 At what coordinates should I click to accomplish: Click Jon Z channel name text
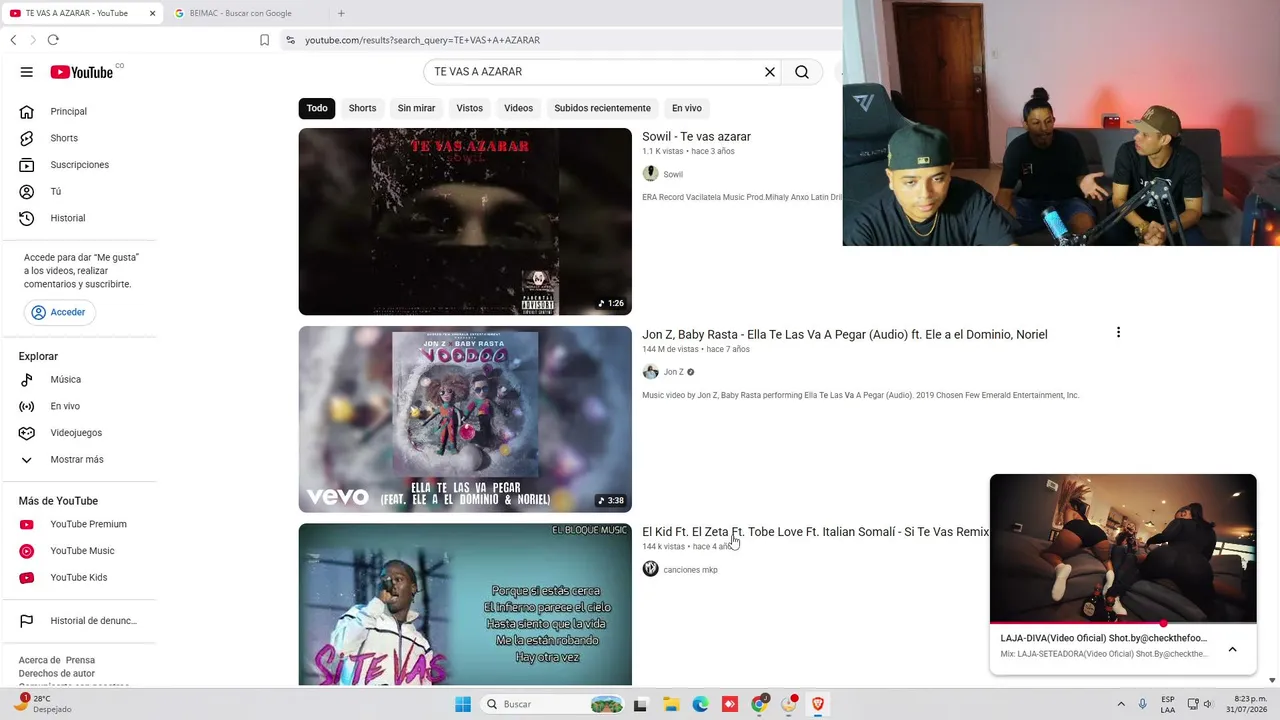click(674, 372)
